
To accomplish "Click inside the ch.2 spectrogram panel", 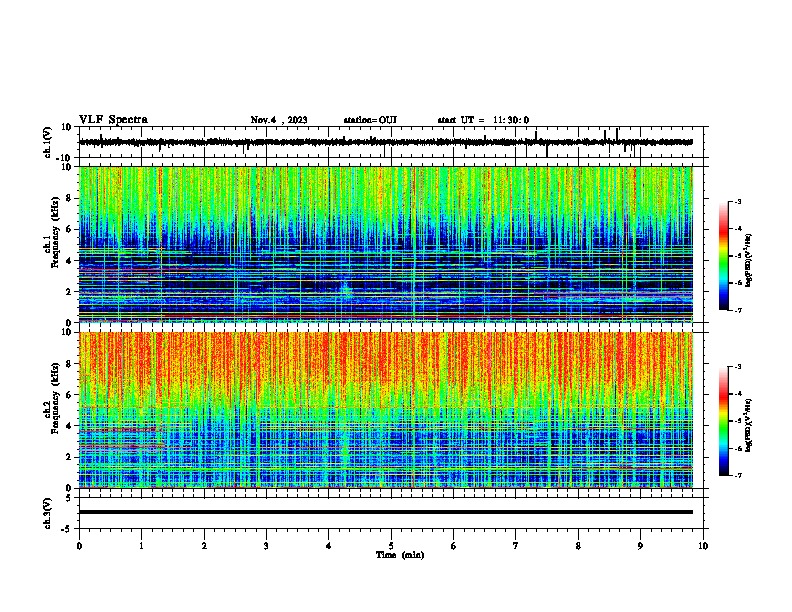I will coord(386,410).
